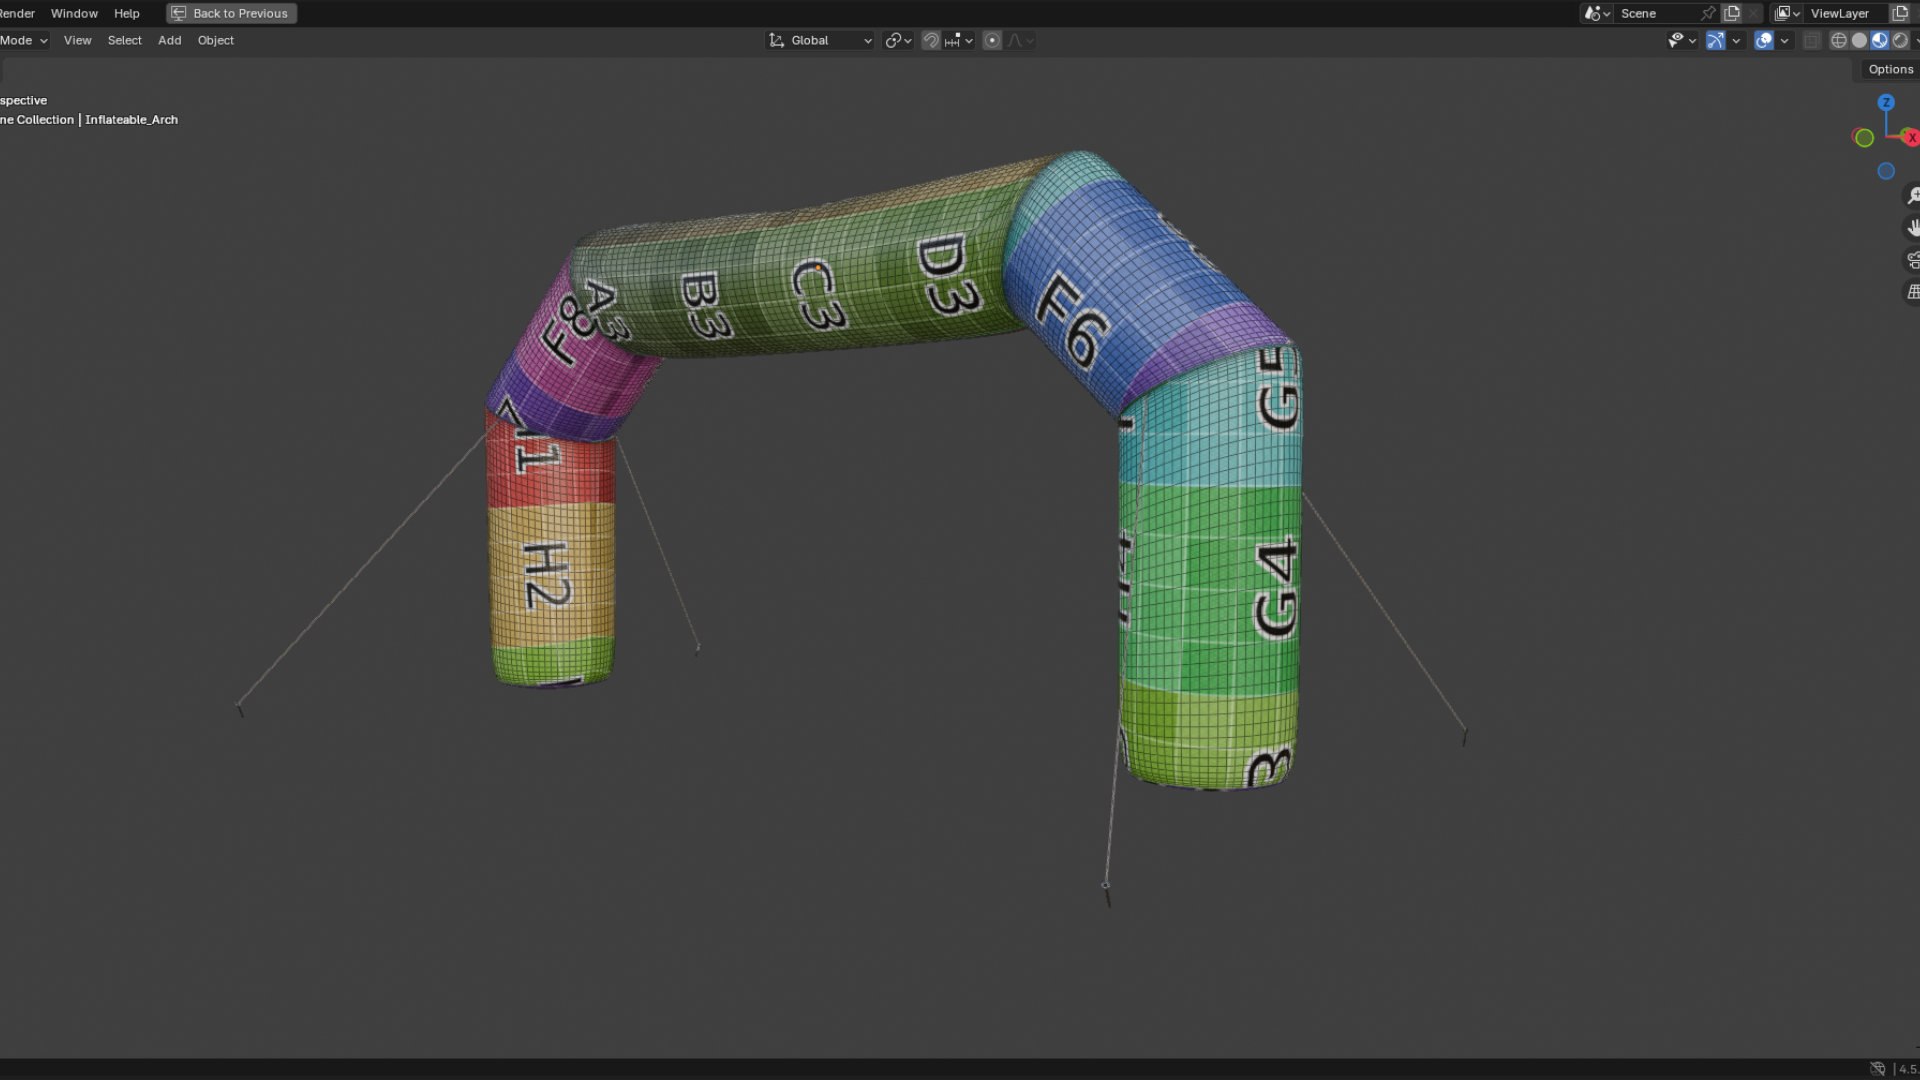1920x1080 pixels.
Task: Add new view layer icon
Action: [1900, 13]
